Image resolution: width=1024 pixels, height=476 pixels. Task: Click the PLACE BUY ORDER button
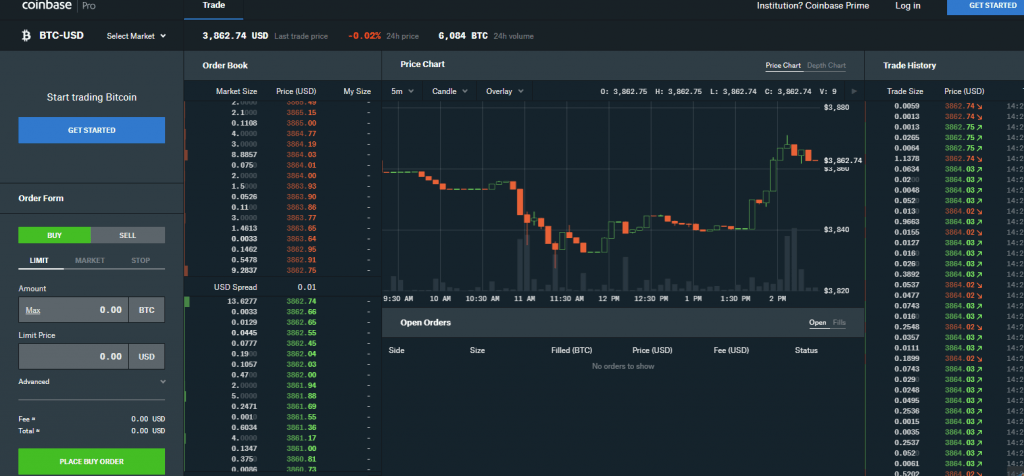[91, 462]
